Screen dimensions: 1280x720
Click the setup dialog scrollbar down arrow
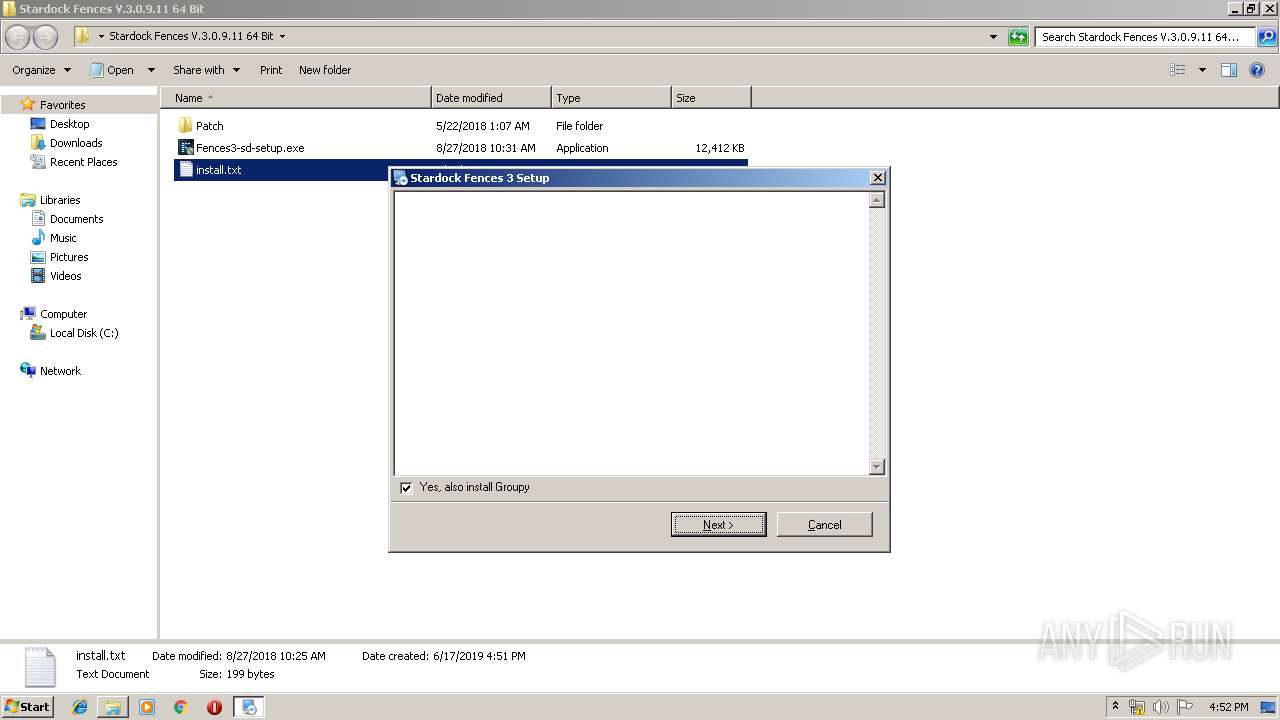pos(877,467)
